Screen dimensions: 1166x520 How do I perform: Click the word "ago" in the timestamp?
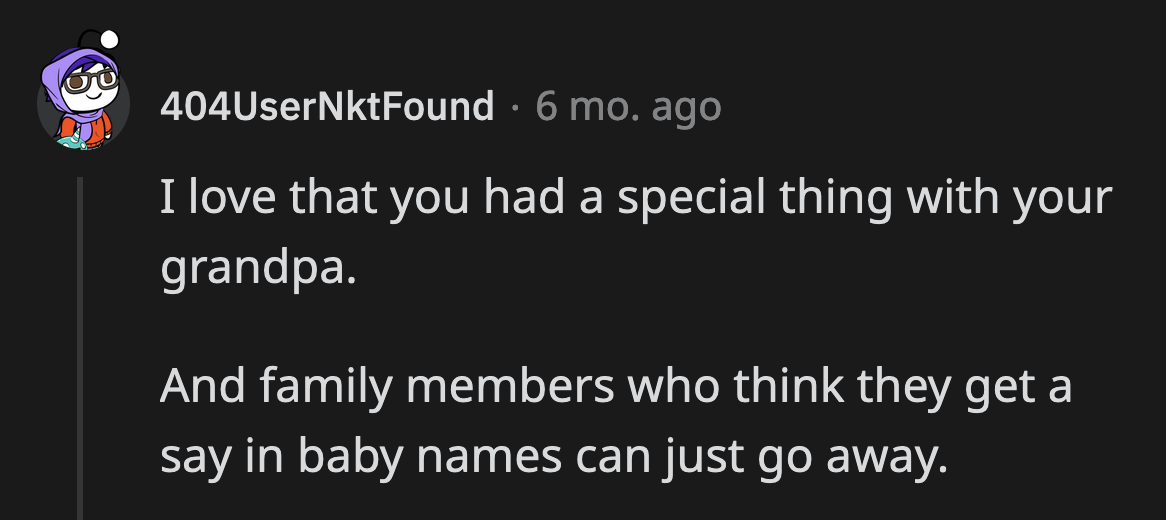pyautogui.click(x=686, y=106)
